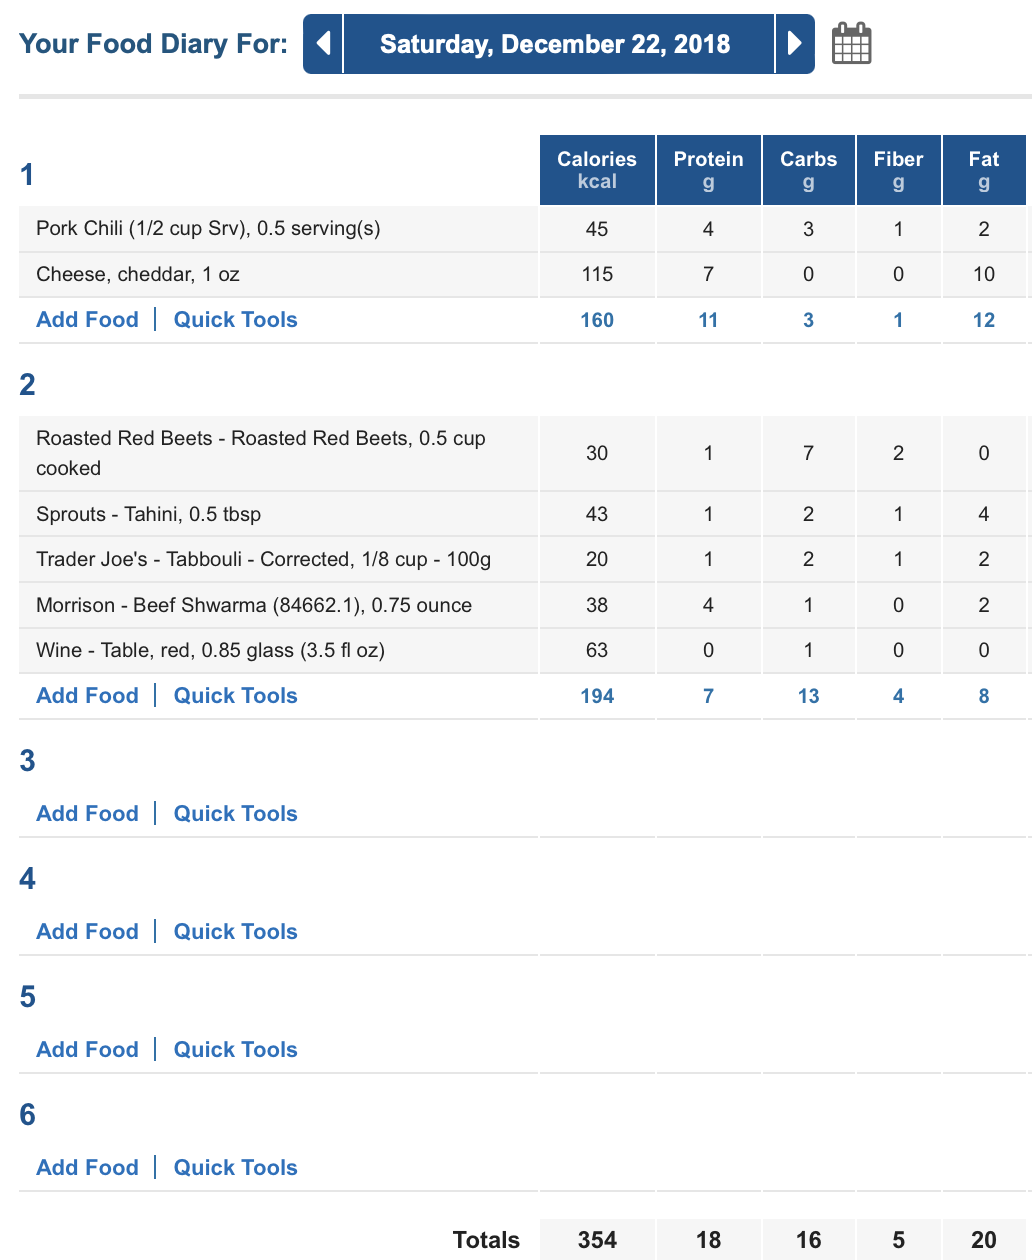Go to previous day with left arrow

tap(323, 44)
